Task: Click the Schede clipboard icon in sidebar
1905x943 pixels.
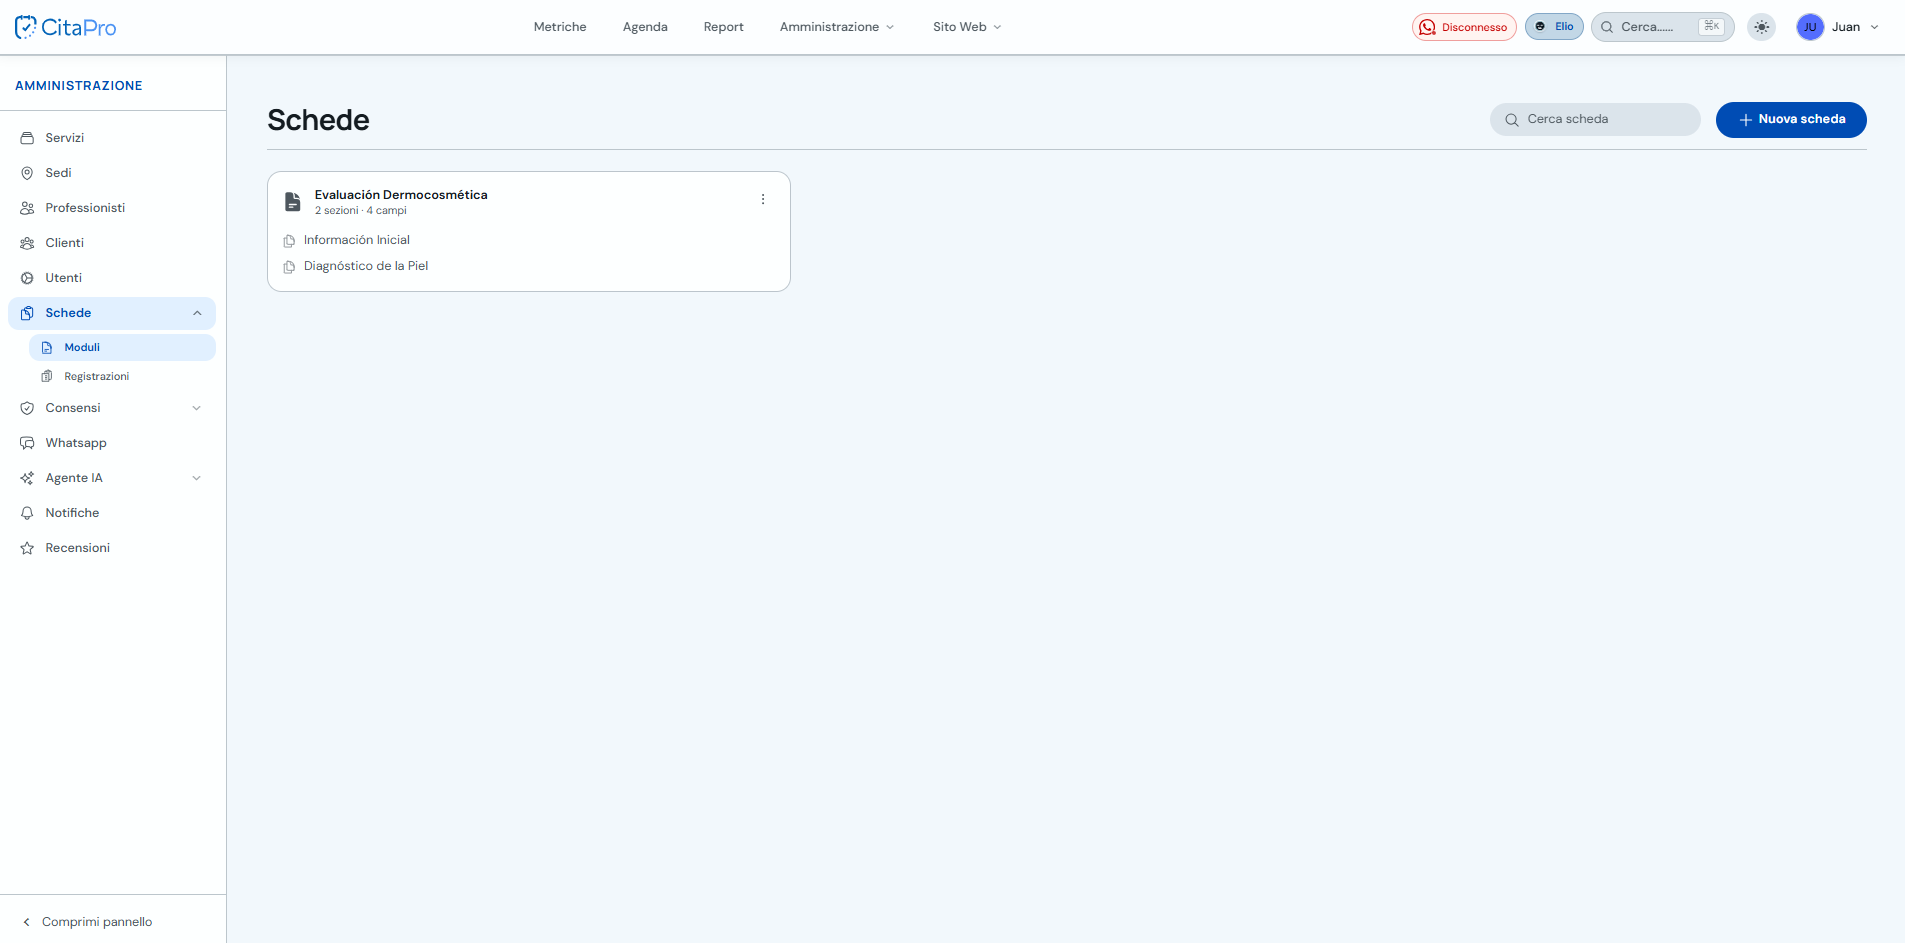Action: tap(27, 313)
